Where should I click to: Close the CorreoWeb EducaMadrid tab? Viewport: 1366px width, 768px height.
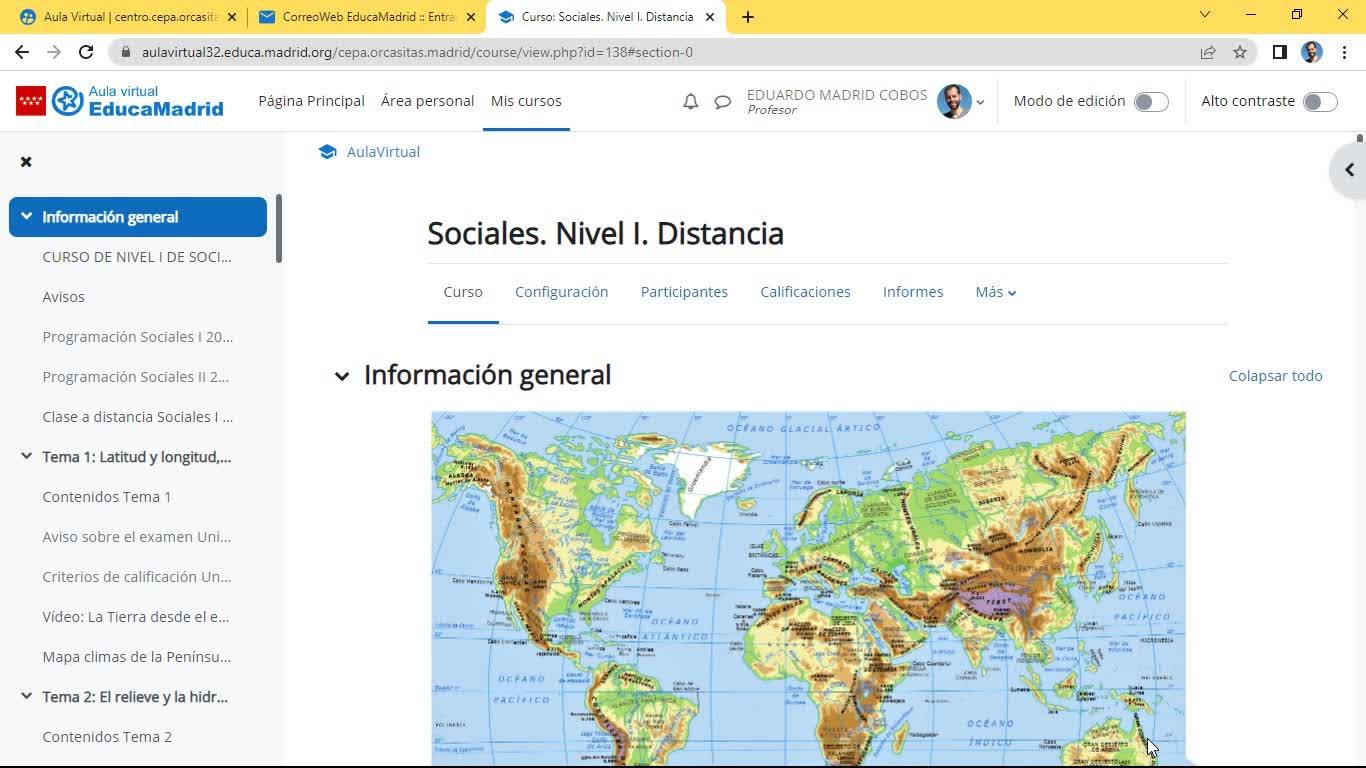click(471, 17)
